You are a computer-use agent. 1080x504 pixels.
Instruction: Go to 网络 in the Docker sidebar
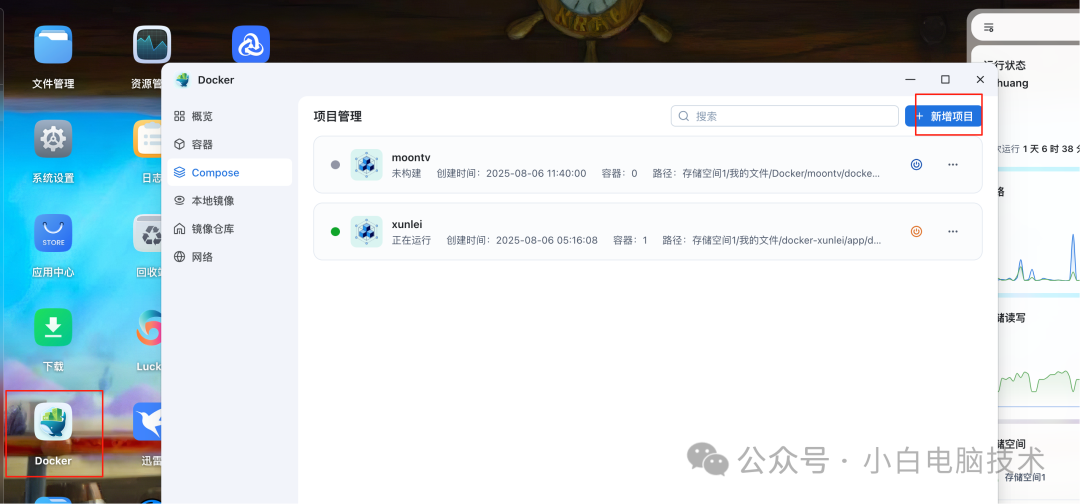tap(229, 257)
